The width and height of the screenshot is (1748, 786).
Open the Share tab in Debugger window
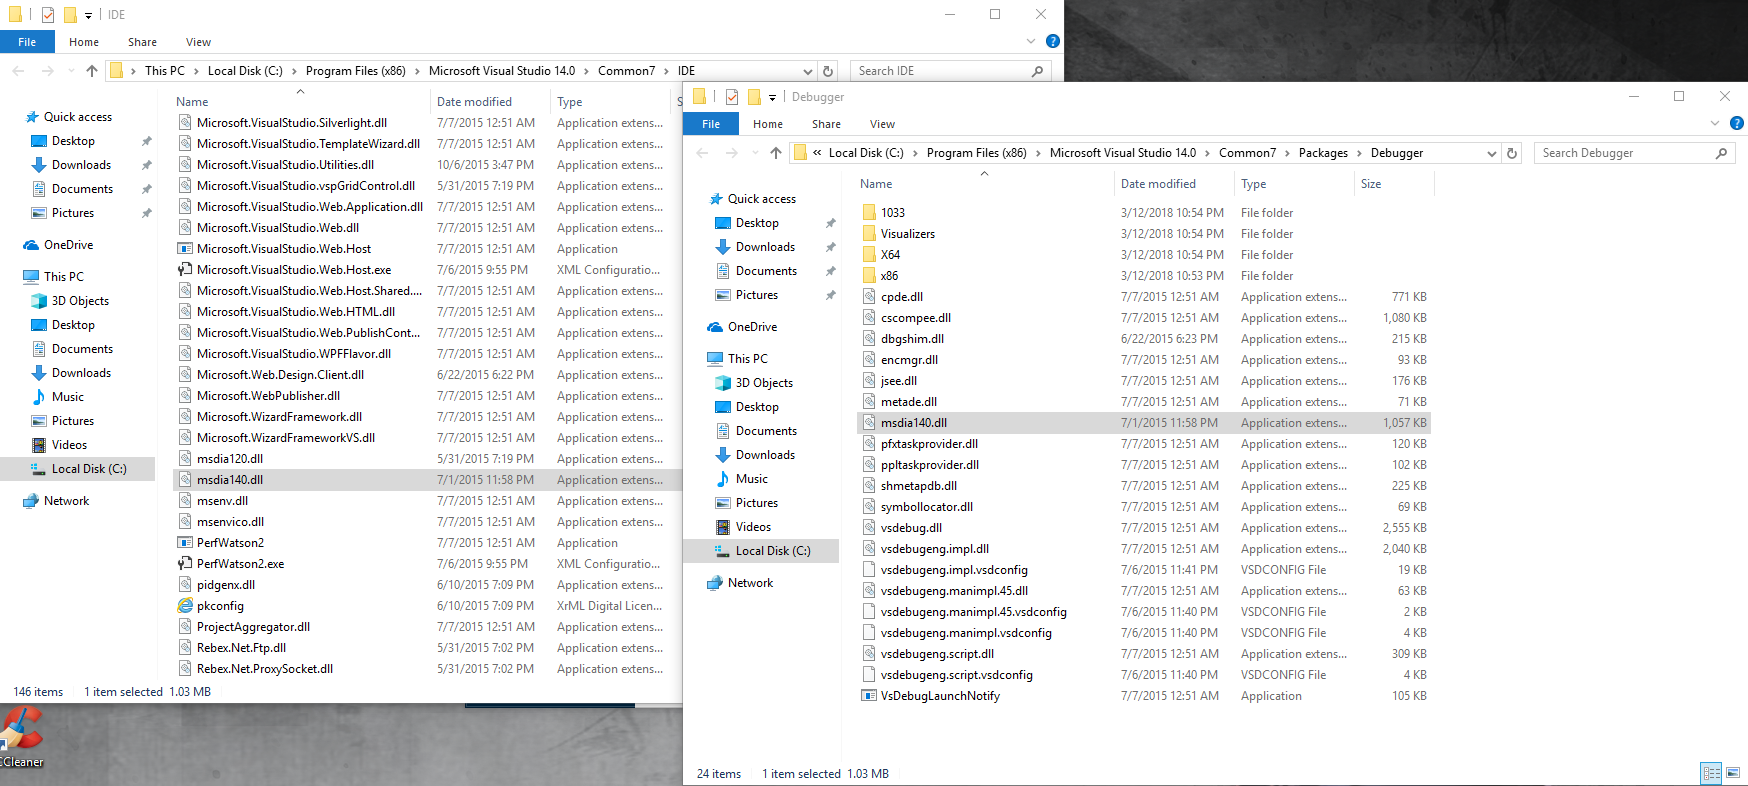(826, 124)
